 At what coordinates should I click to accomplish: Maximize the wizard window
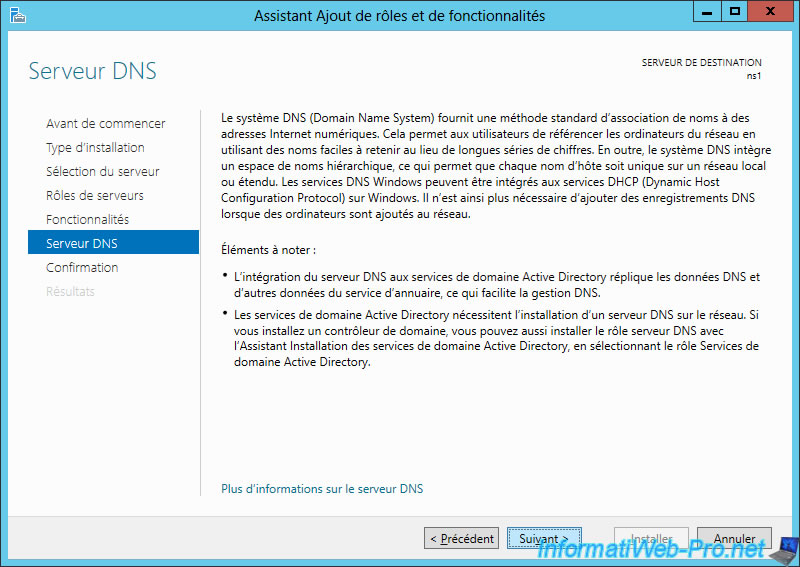(x=735, y=12)
